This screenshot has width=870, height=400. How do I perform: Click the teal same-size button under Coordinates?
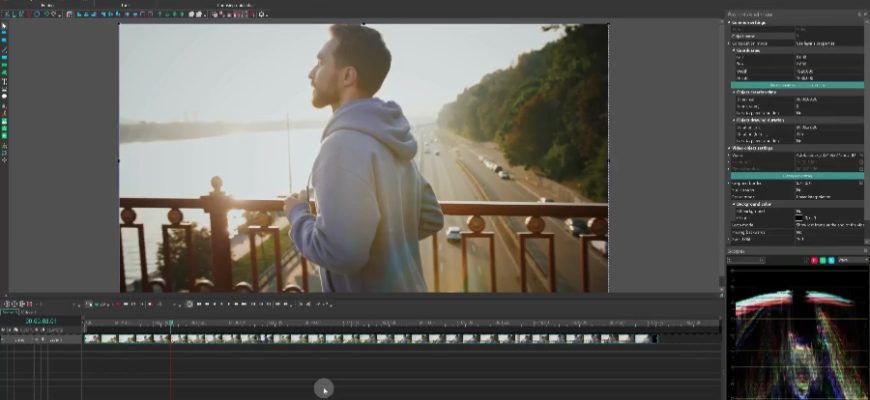coord(796,85)
